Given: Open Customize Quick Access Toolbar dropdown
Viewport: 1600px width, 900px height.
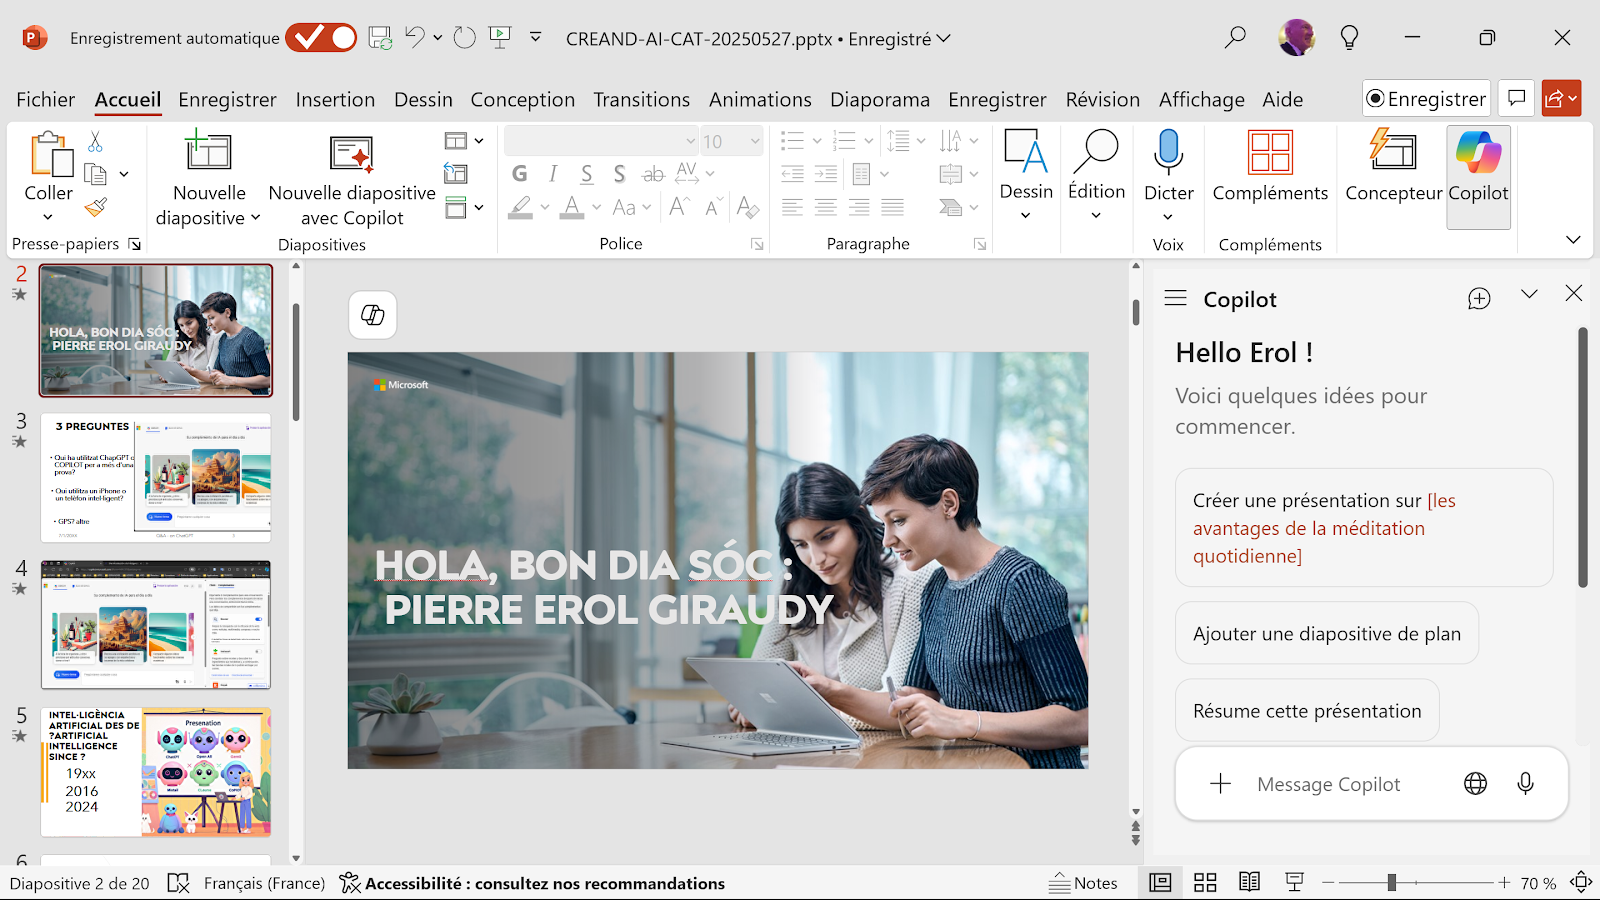Looking at the screenshot, I should click(536, 38).
